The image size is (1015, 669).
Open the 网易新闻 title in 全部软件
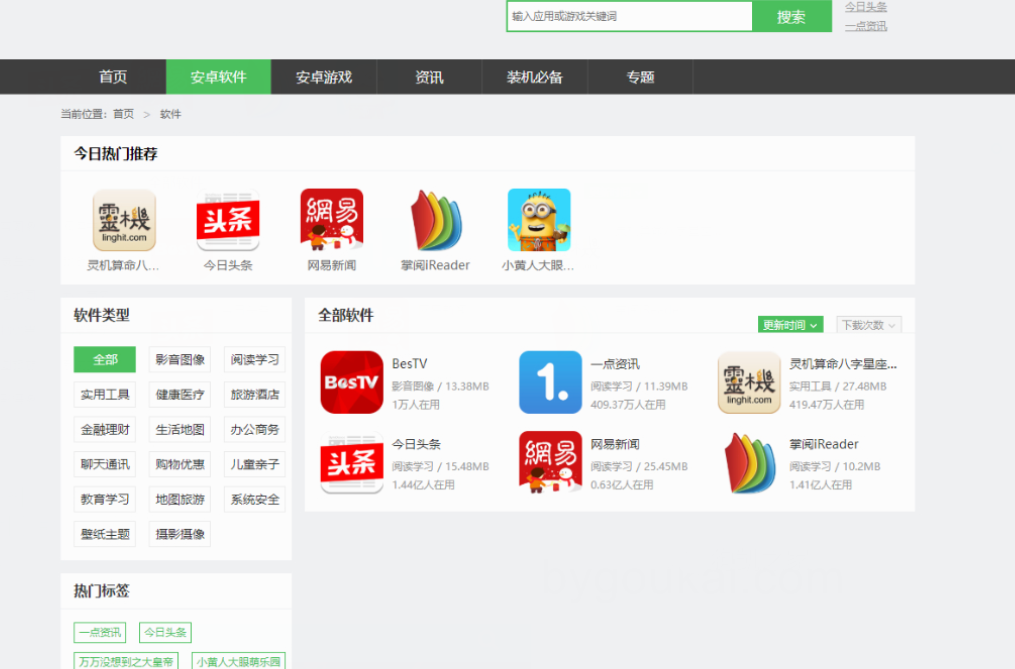point(615,444)
